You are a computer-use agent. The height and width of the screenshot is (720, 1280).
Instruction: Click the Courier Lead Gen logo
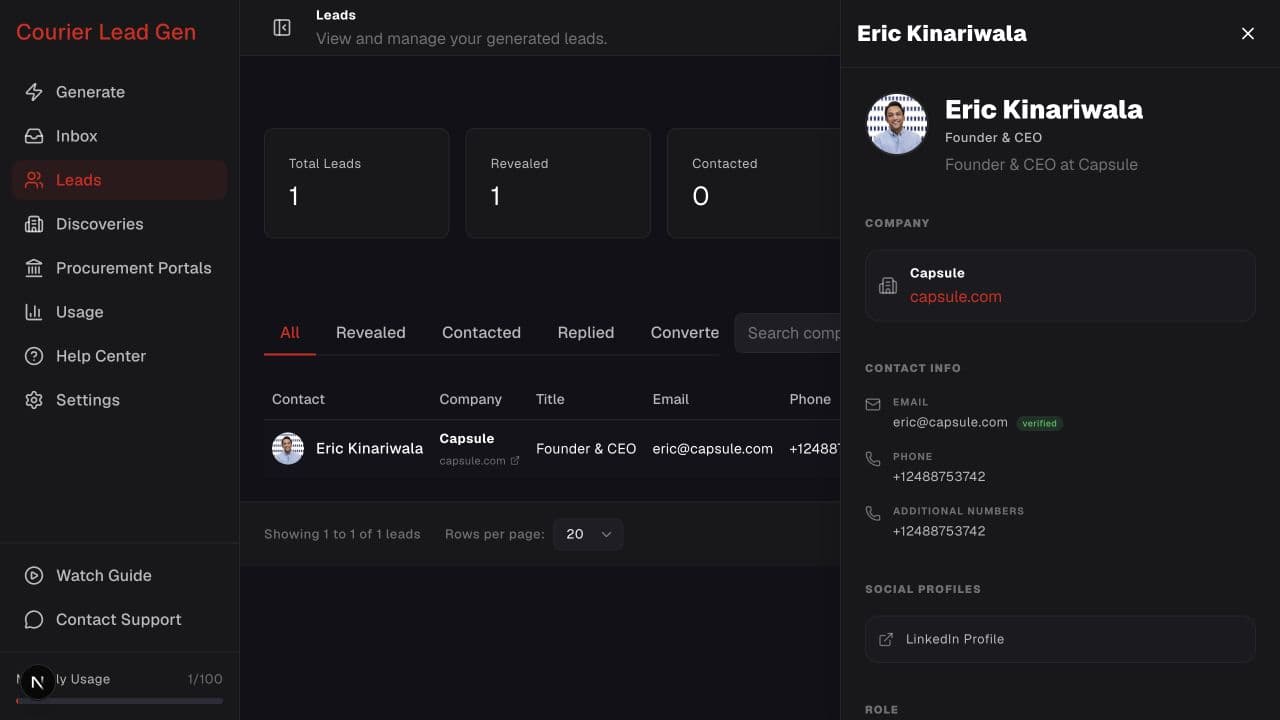106,32
